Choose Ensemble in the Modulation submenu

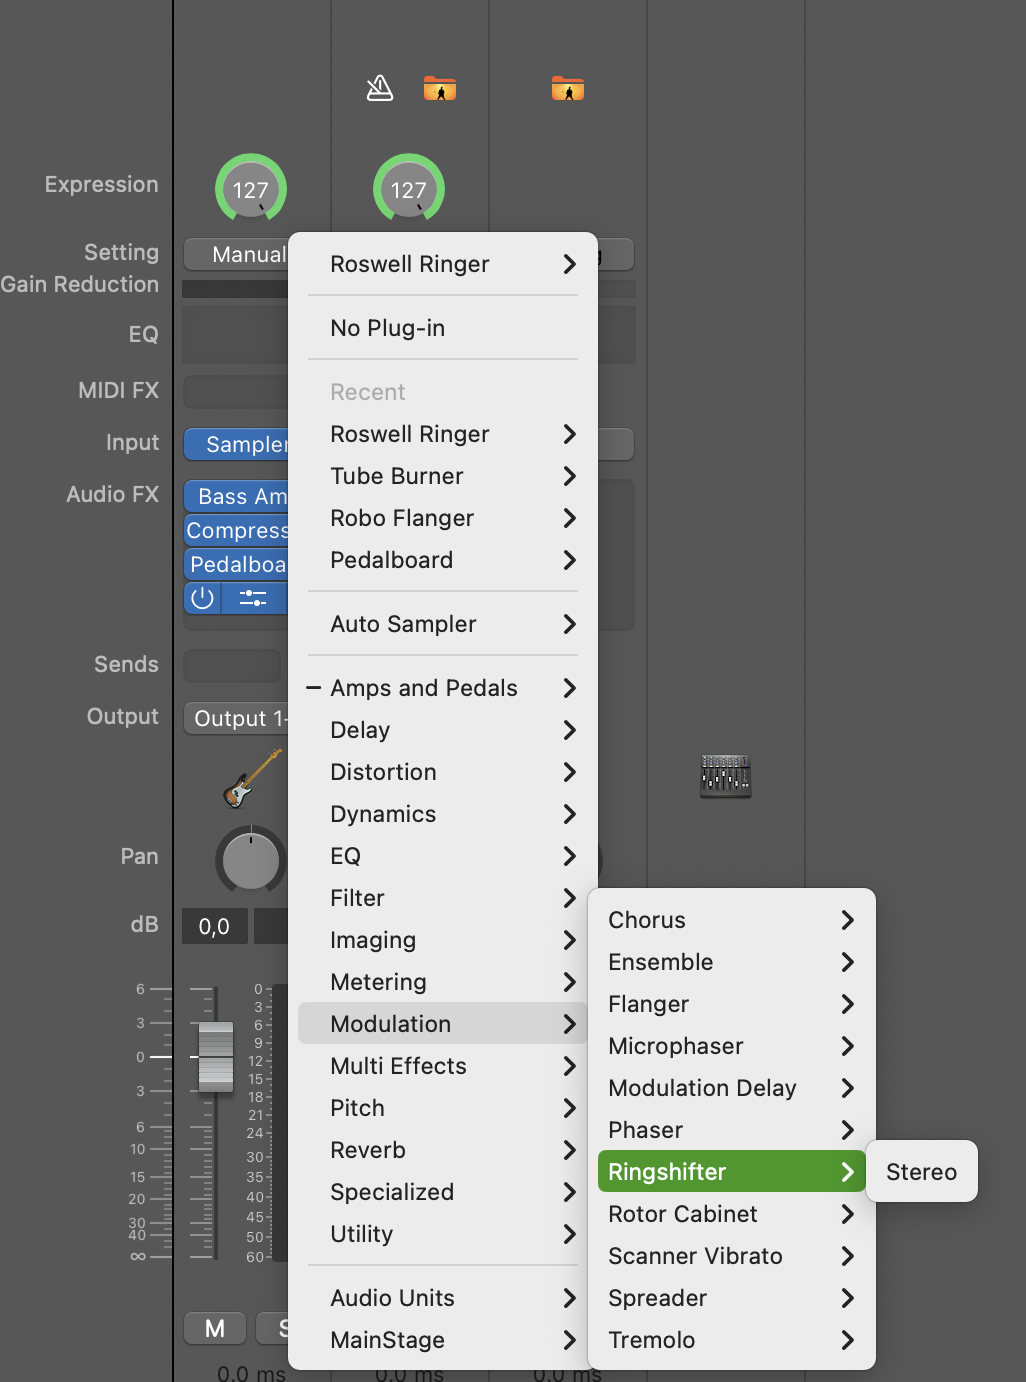tap(732, 962)
